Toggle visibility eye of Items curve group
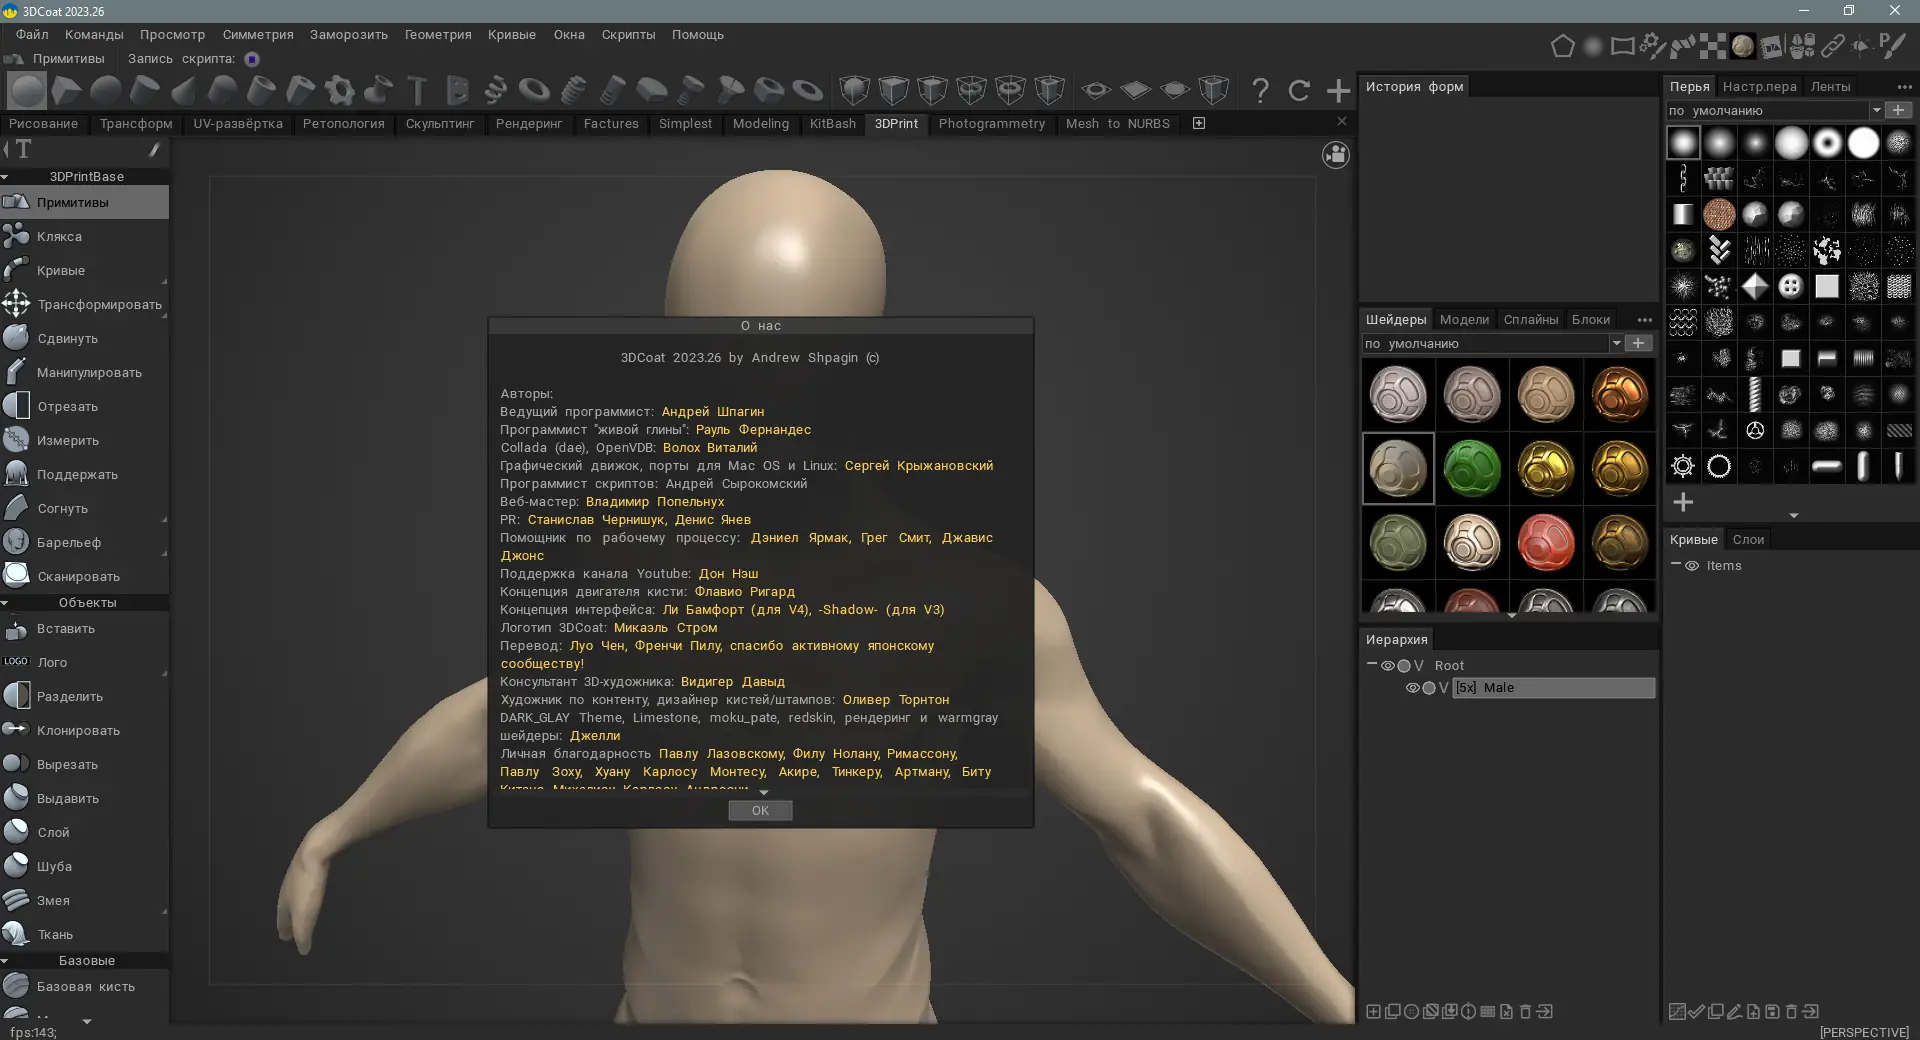 tap(1692, 566)
